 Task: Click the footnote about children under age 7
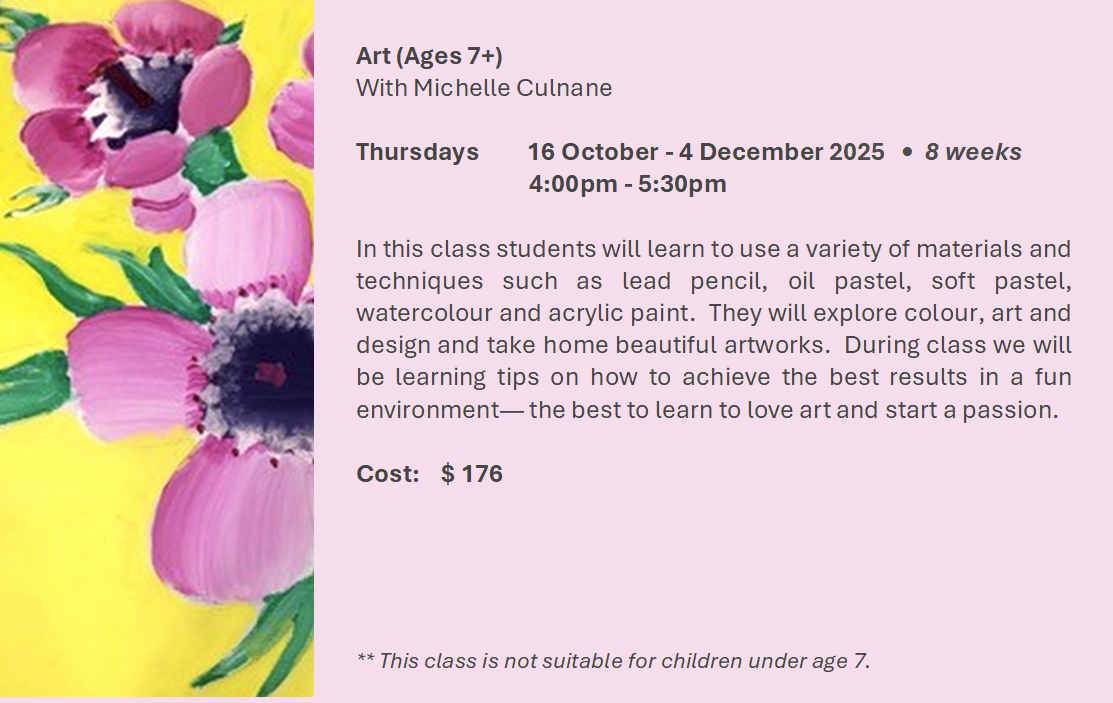pyautogui.click(x=613, y=661)
